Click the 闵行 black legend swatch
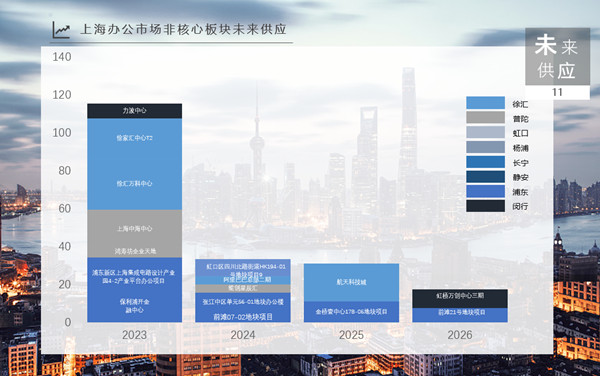600x376 pixels. point(485,206)
